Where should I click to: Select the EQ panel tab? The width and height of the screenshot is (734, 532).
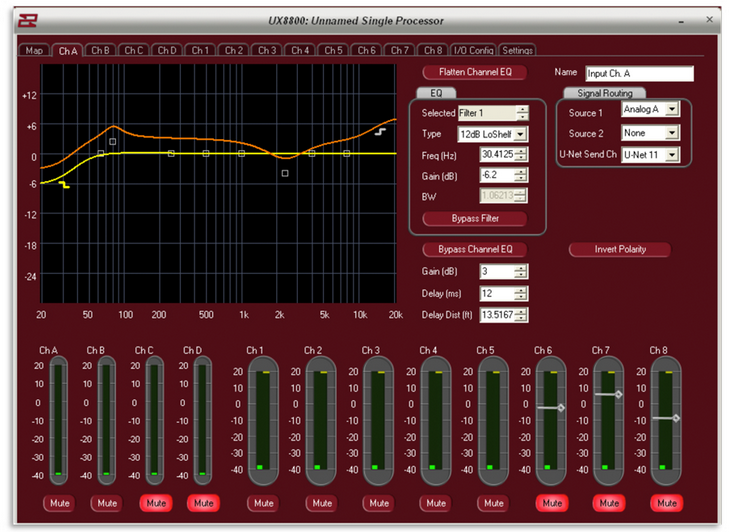[436, 93]
